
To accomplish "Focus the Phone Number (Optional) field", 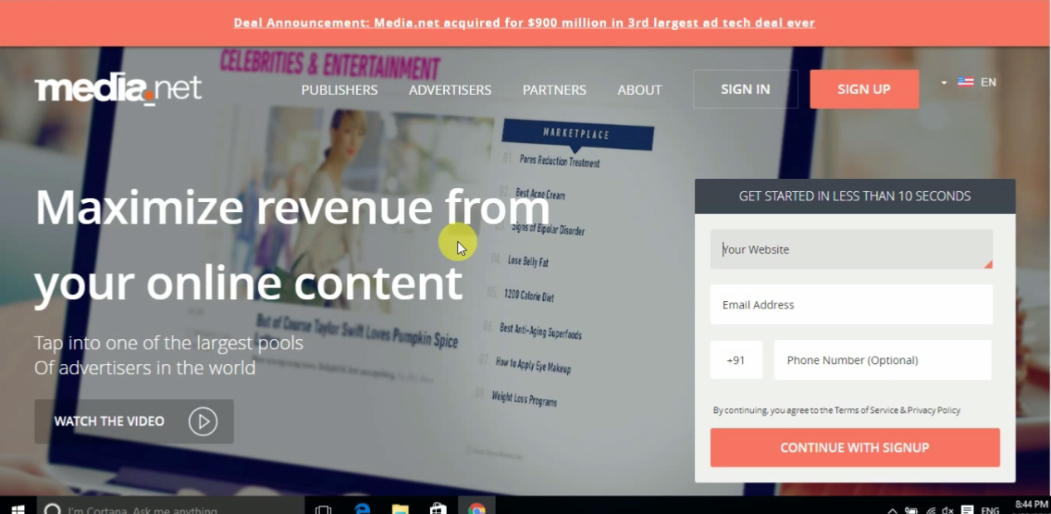I will [882, 360].
